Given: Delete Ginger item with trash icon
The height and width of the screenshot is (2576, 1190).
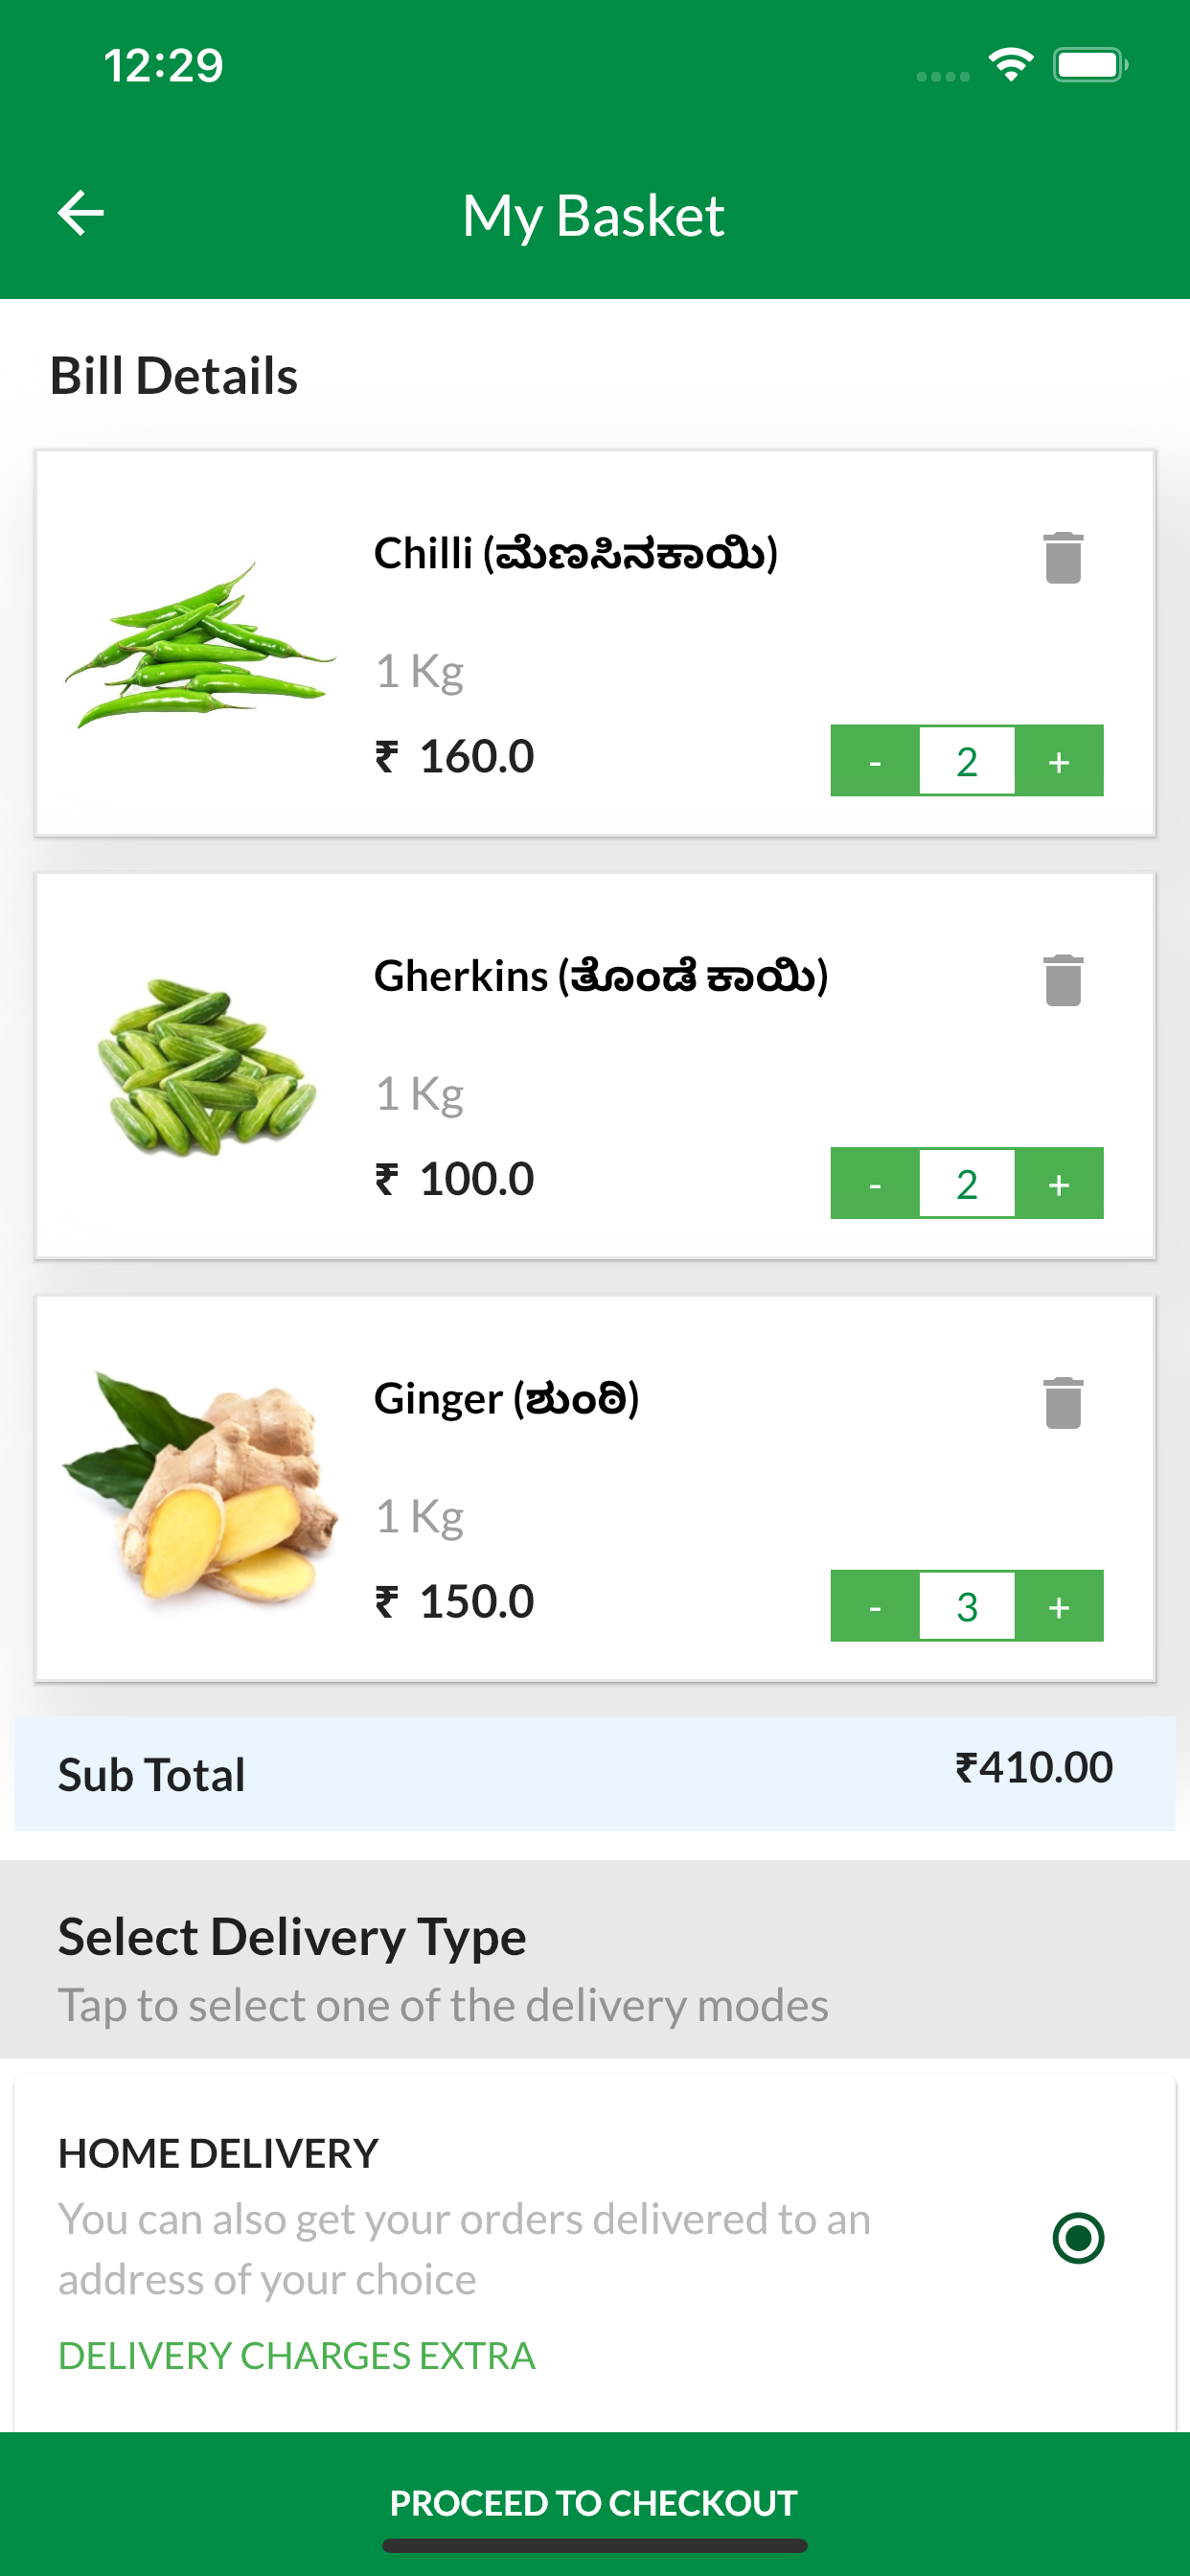Looking at the screenshot, I should (1063, 1403).
